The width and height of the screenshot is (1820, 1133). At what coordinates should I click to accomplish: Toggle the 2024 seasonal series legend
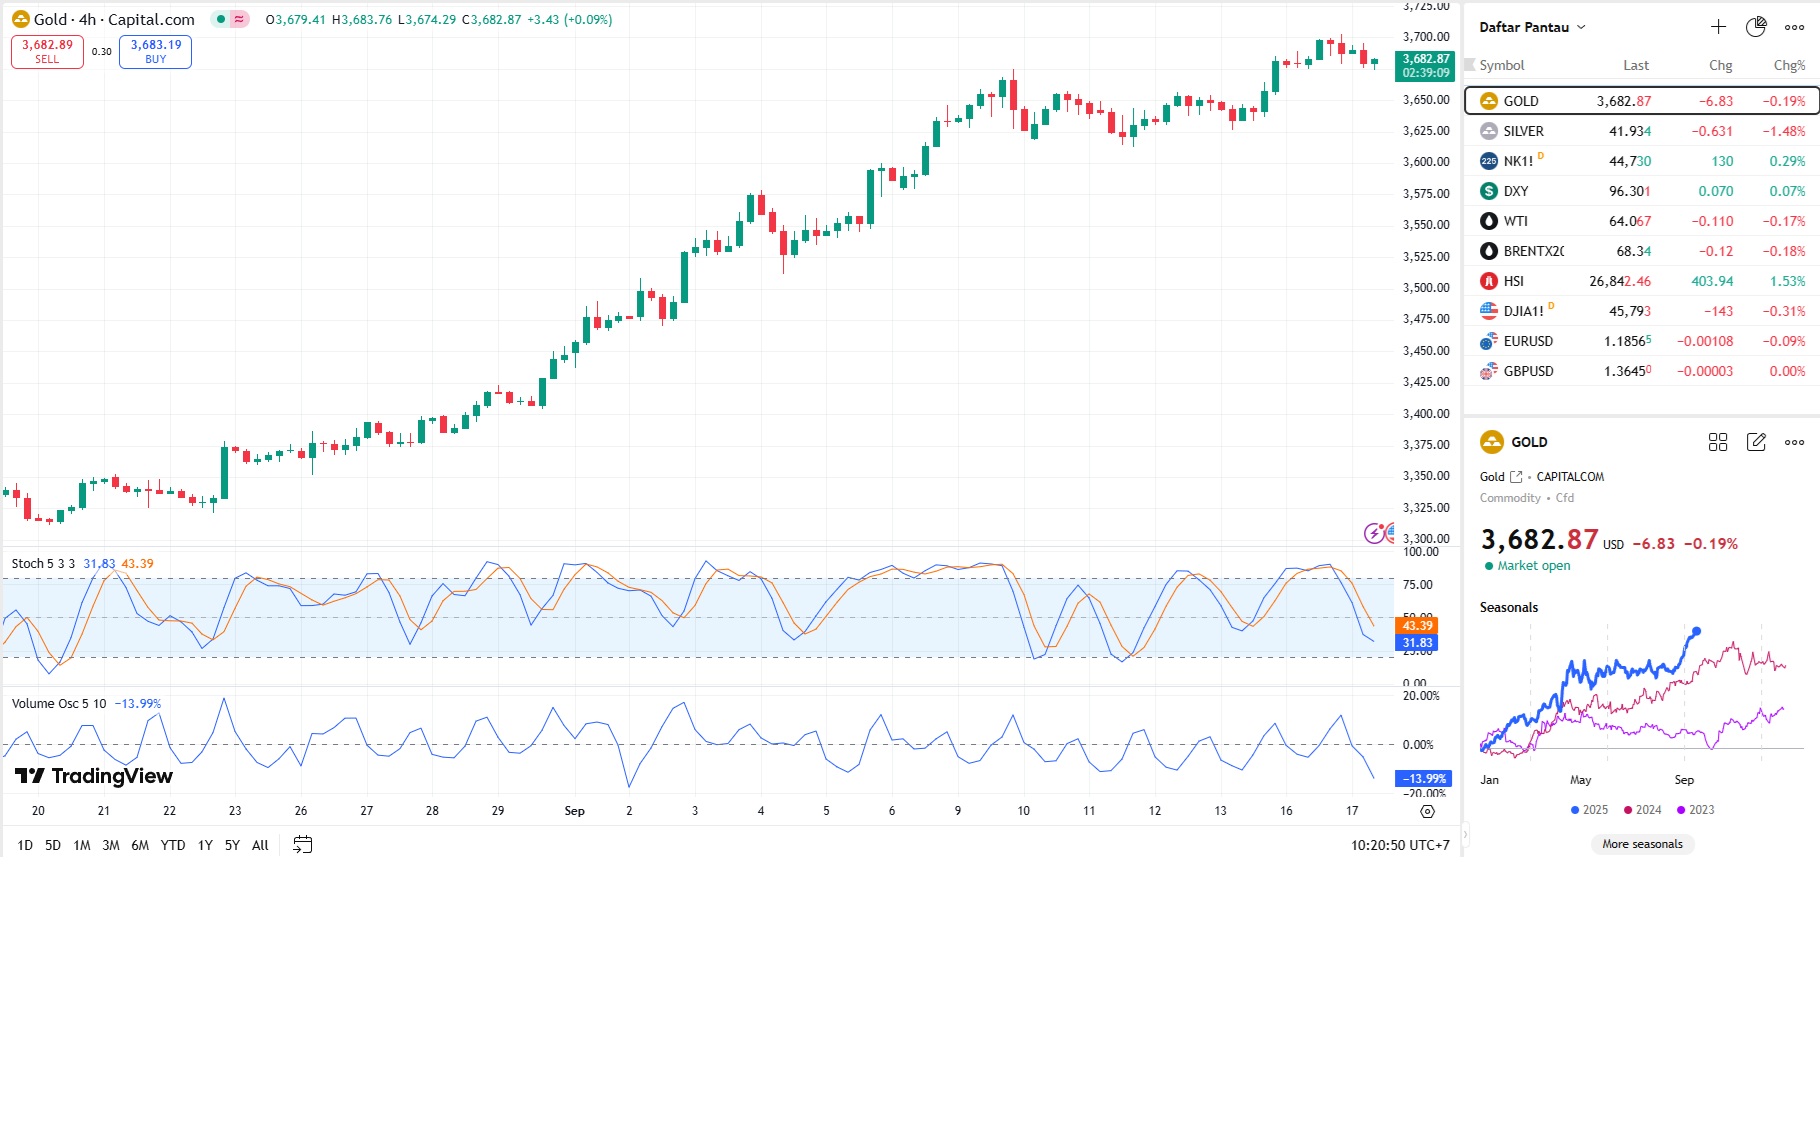[1642, 810]
